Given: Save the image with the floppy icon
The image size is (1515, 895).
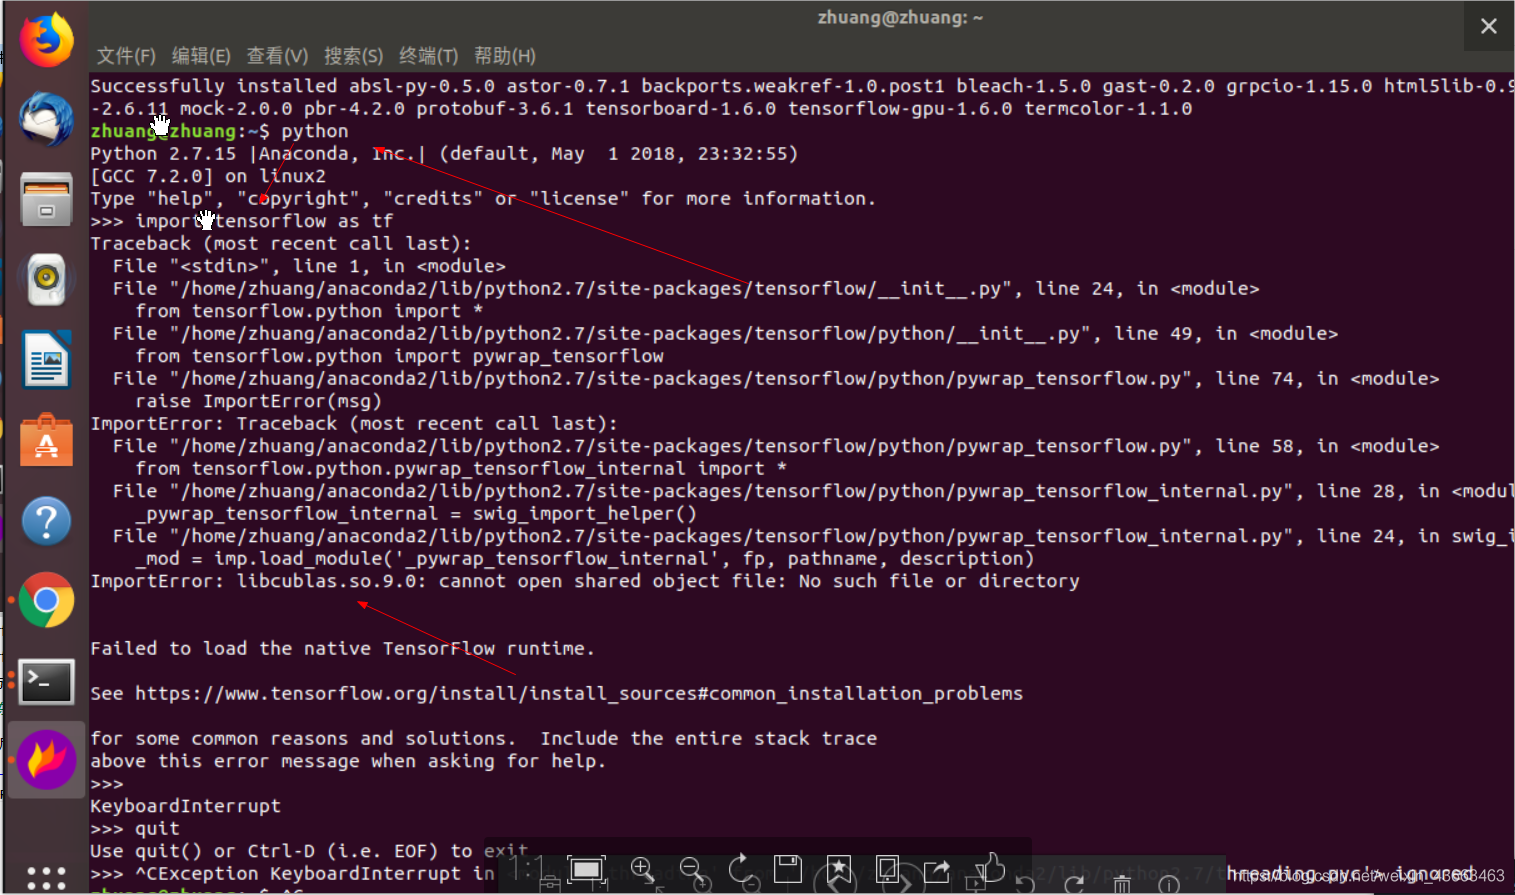Looking at the screenshot, I should click(788, 869).
